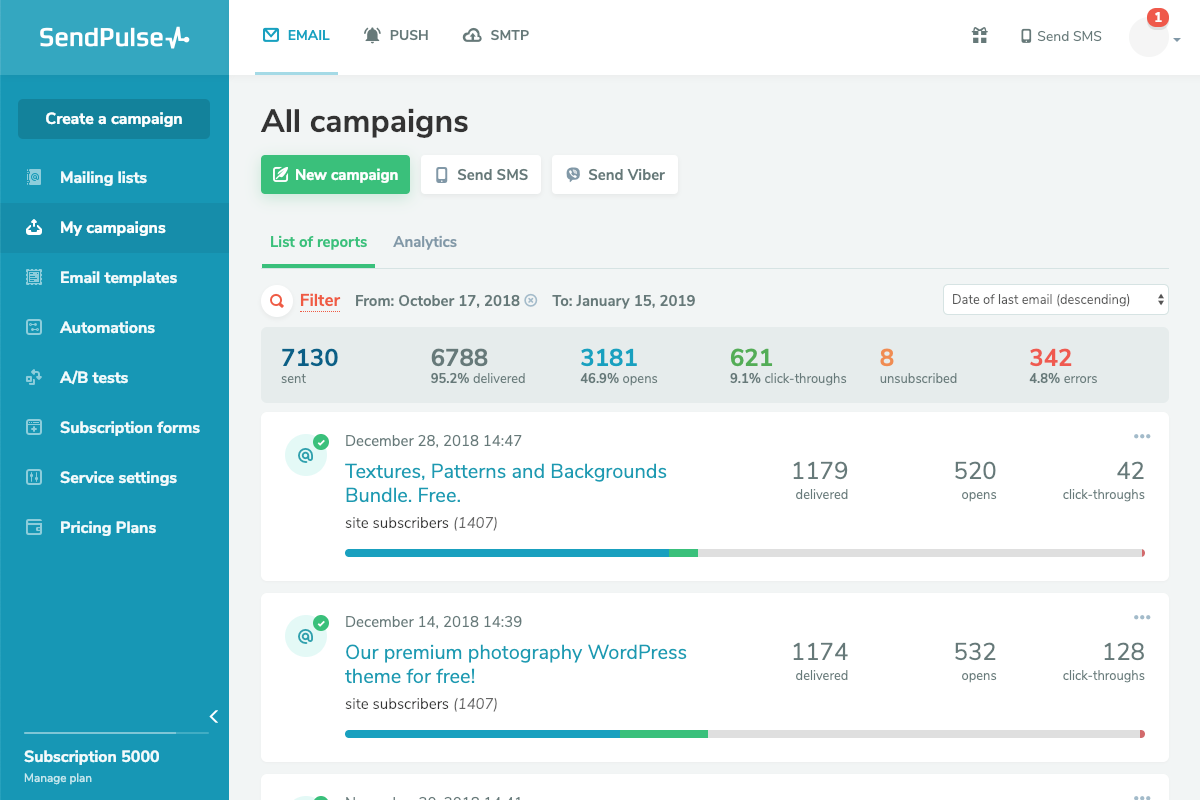The width and height of the screenshot is (1200, 800).
Task: Click the Automations sidebar icon
Action: coord(34,328)
